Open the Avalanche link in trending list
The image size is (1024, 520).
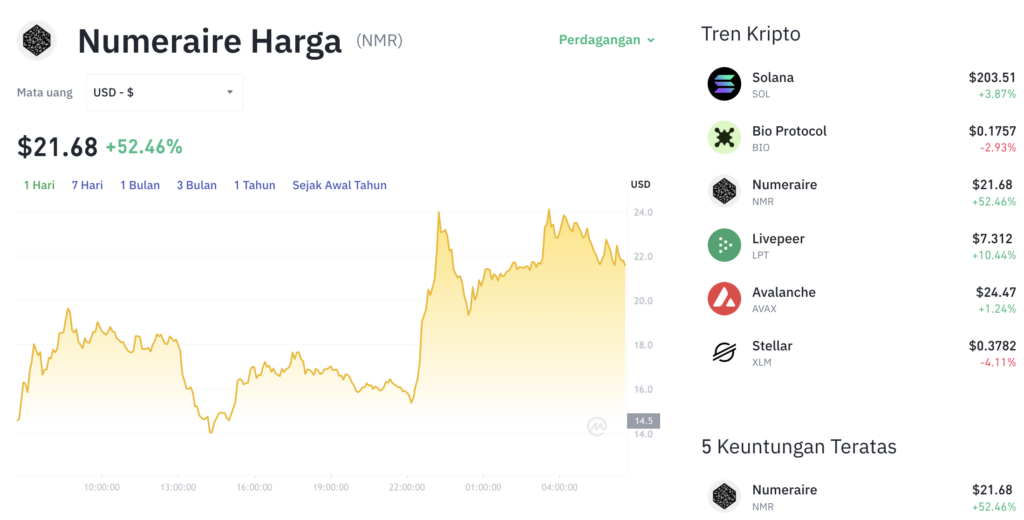(784, 292)
